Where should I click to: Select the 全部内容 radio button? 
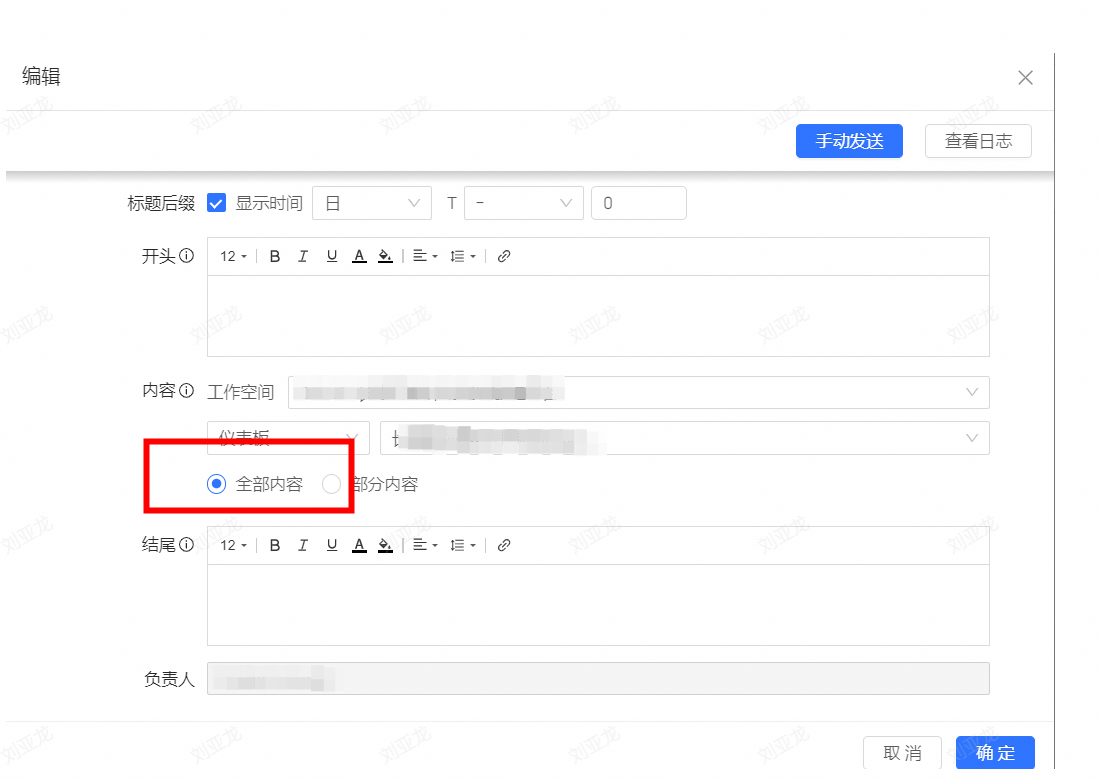tap(216, 484)
